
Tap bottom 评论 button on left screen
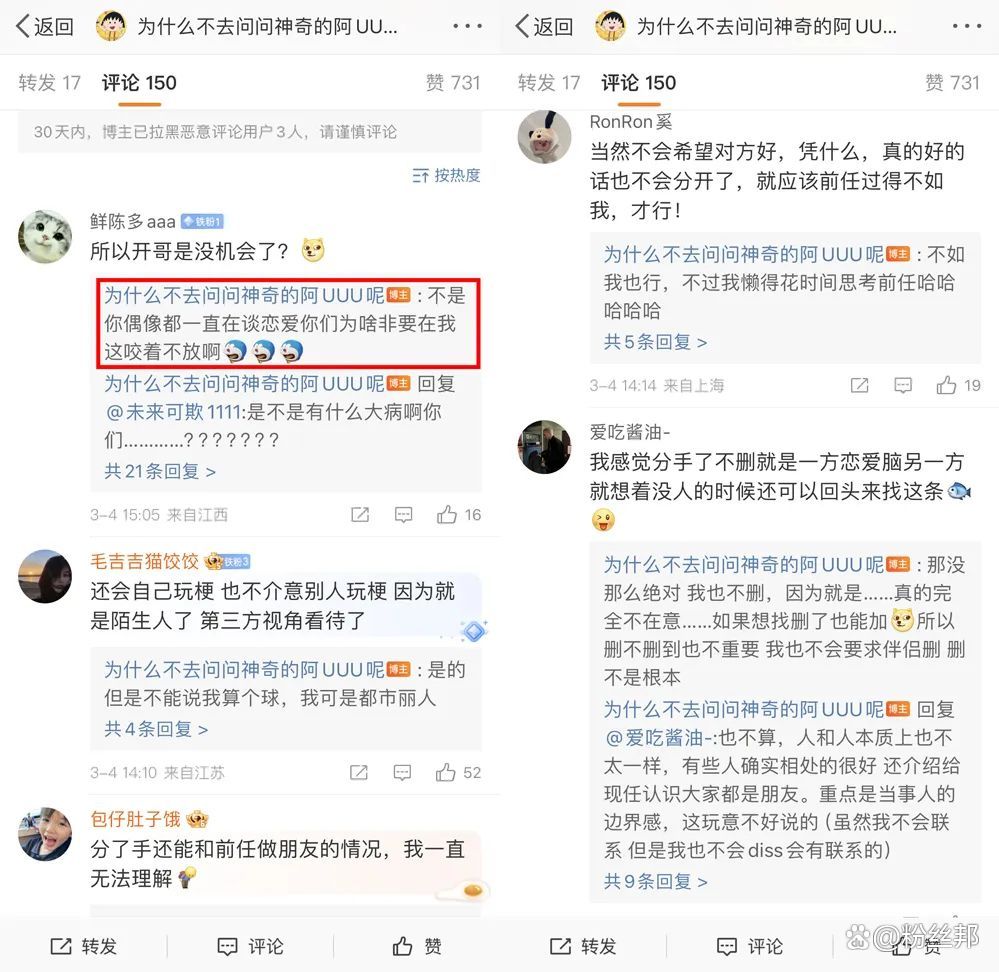coord(250,946)
